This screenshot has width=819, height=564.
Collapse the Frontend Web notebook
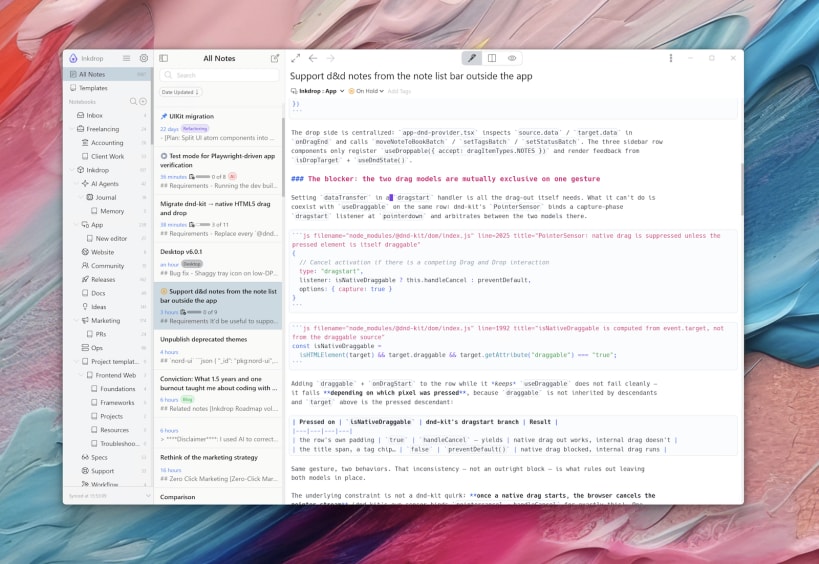(x=82, y=375)
